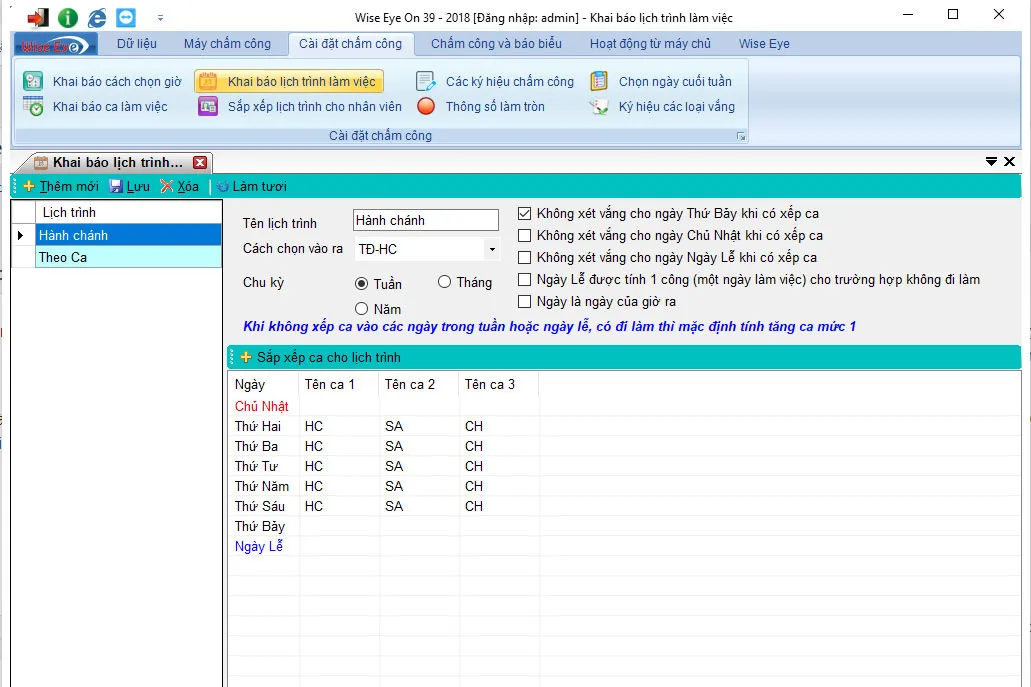This screenshot has height=687, width=1031.
Task: Uncheck Không xét vắng cho ngày Thứ Bảy
Action: 525,213
